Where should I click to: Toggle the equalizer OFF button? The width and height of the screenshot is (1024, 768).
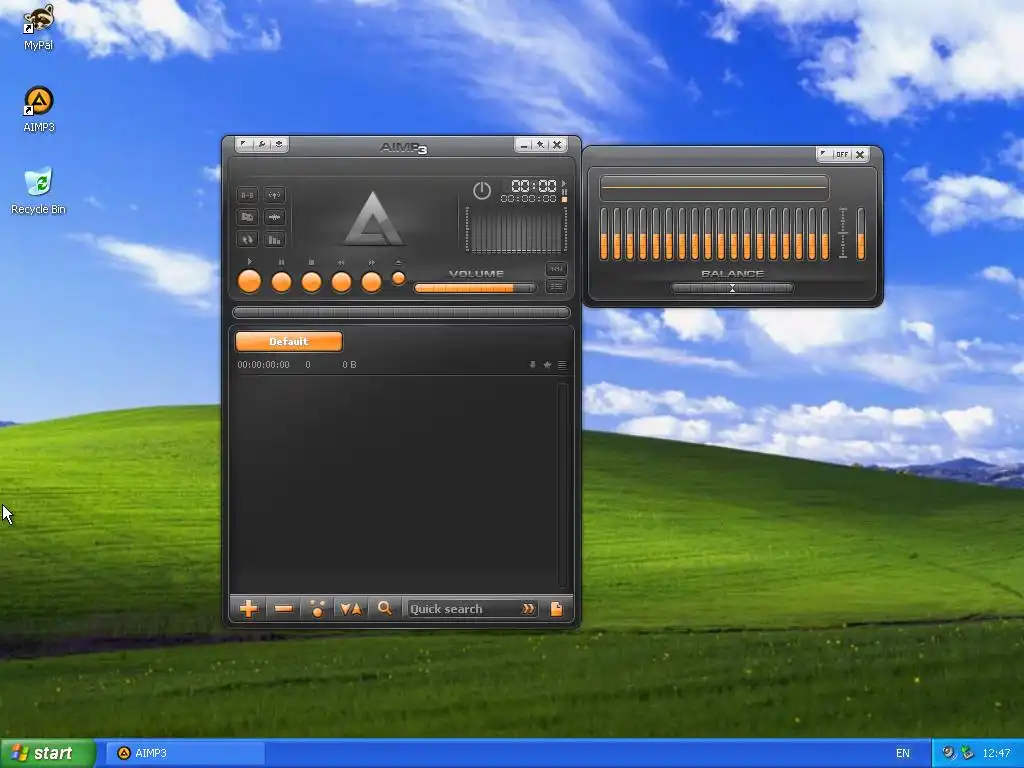(842, 155)
